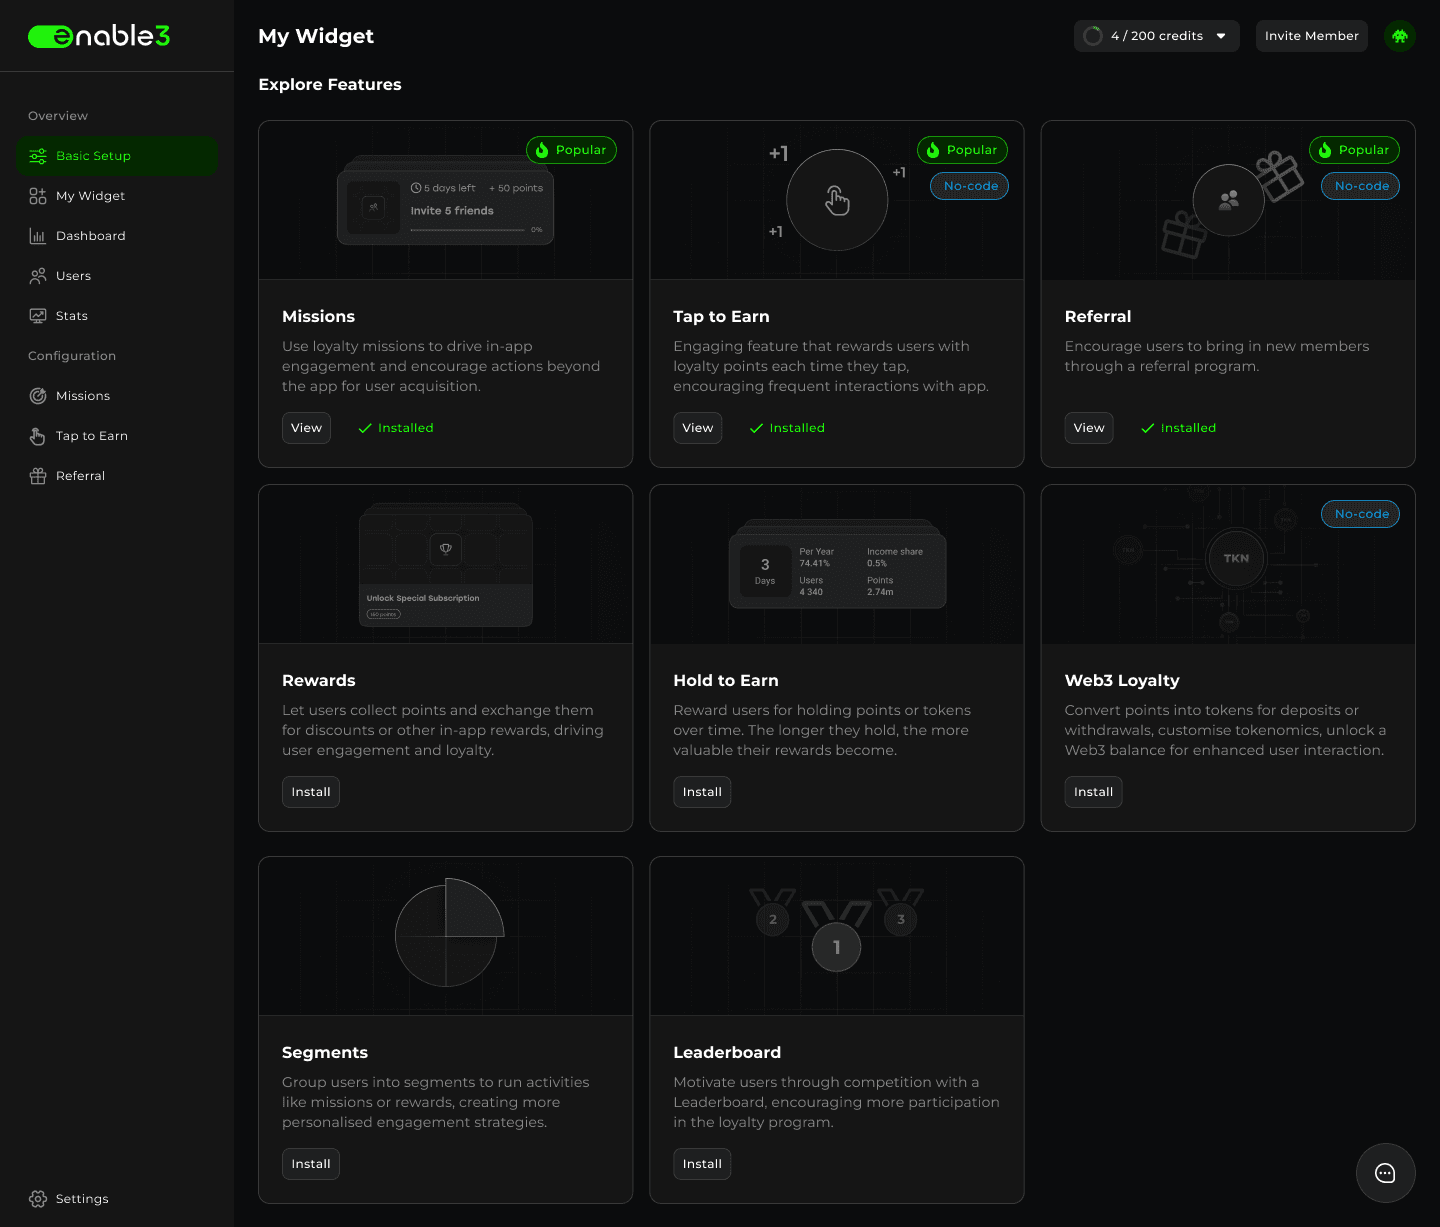Screen dimensions: 1440x1227
Task: Open the chat support bubble icon
Action: (1385, 1173)
